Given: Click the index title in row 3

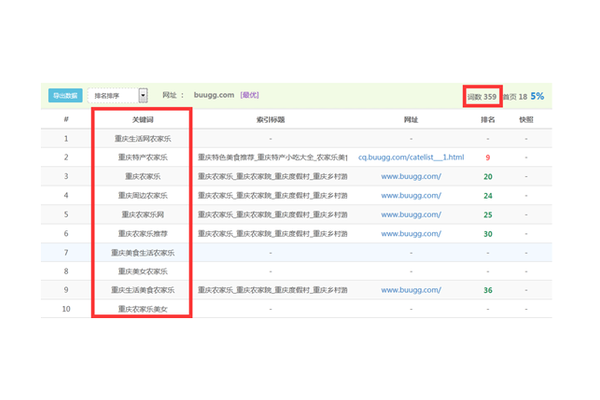Looking at the screenshot, I should click(272, 176).
